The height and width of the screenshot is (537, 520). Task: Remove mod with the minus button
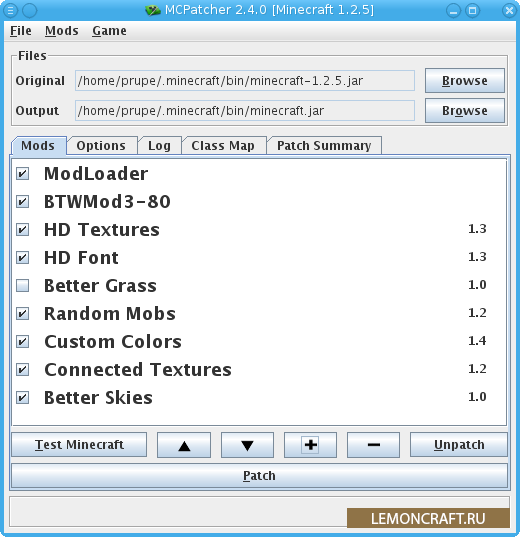point(373,445)
